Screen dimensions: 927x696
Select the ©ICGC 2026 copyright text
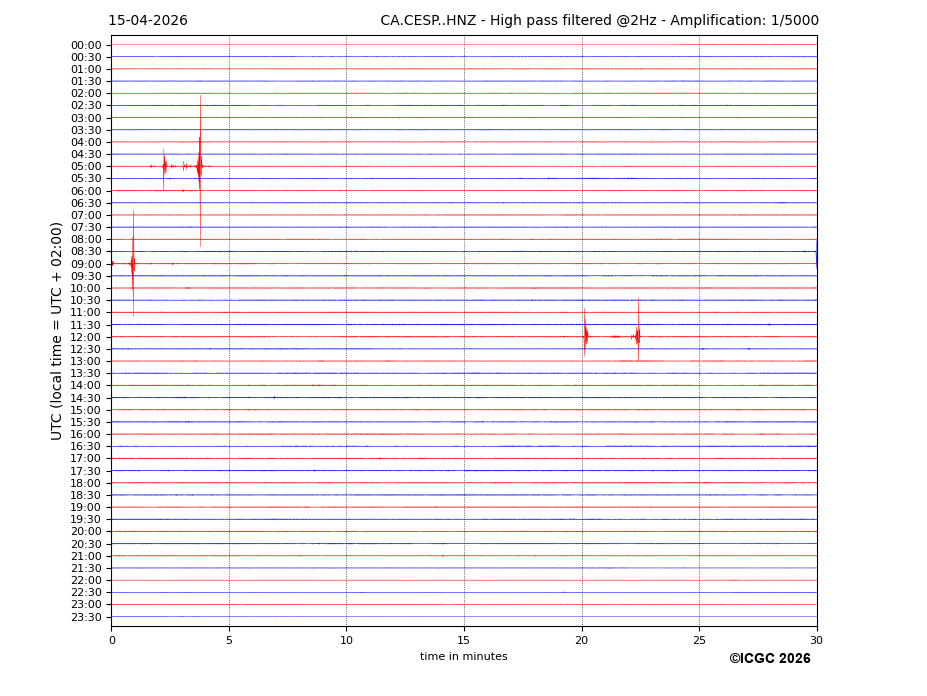click(769, 659)
